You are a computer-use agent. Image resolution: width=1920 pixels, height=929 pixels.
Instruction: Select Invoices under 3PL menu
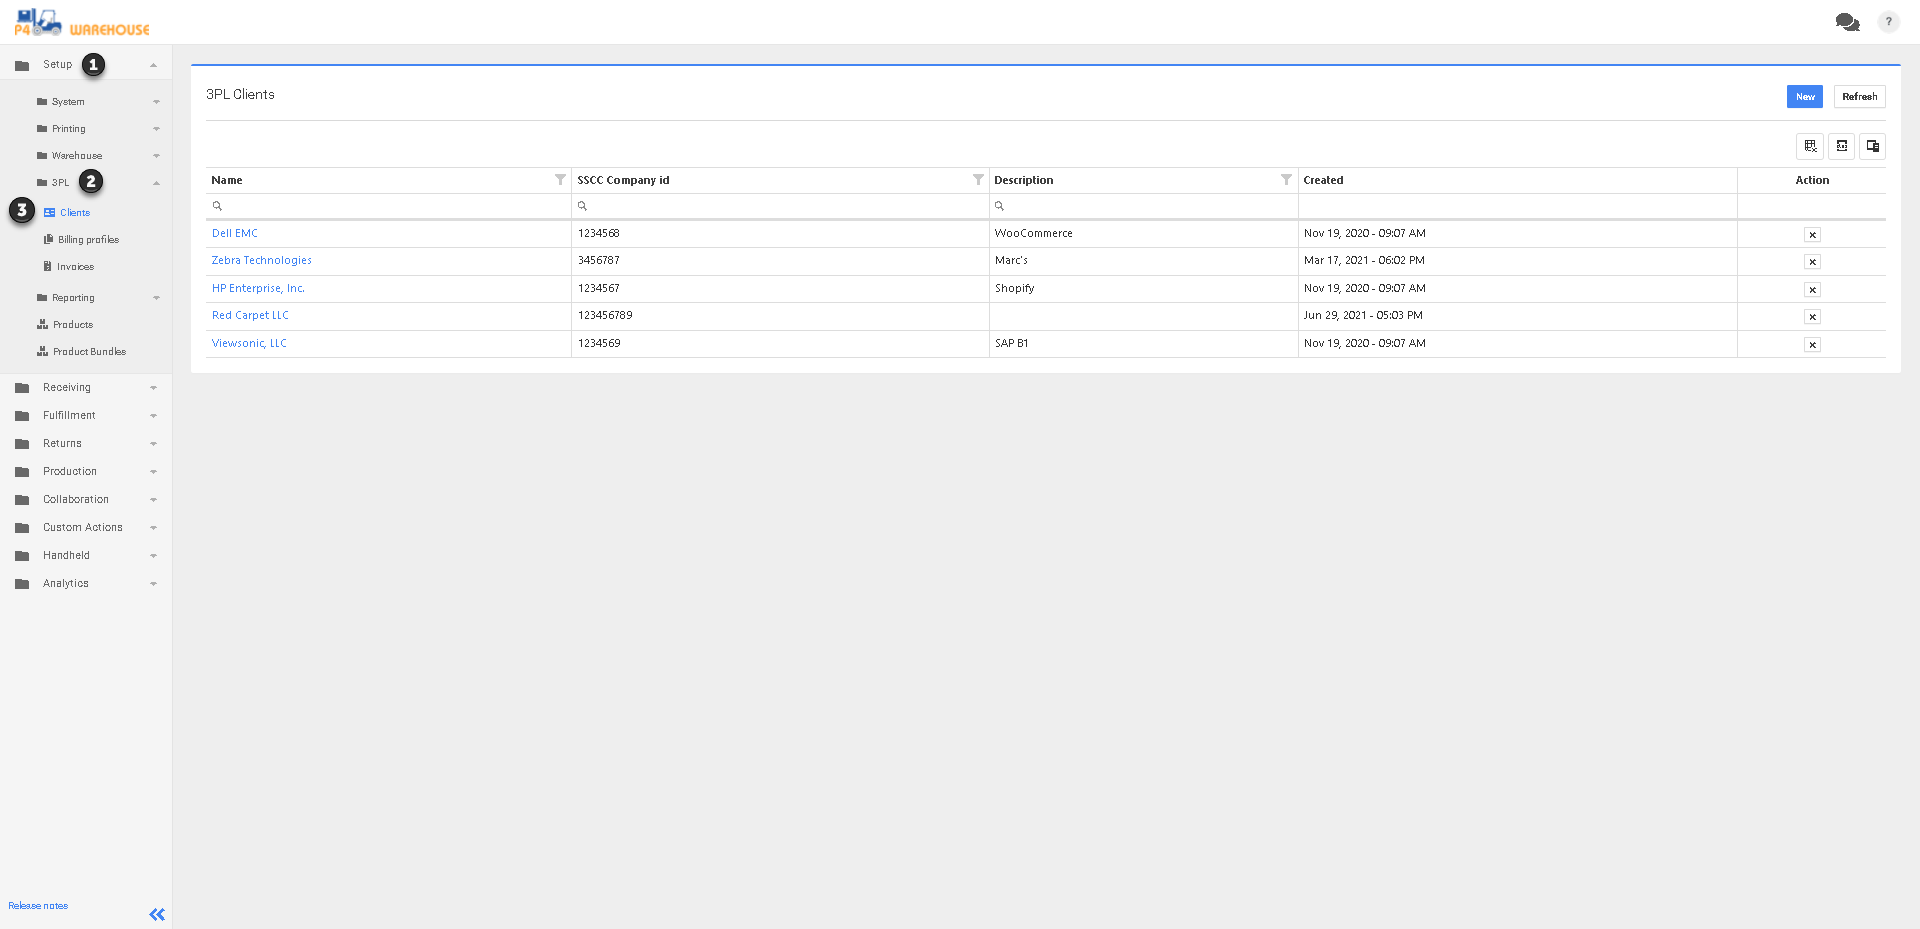[75, 267]
